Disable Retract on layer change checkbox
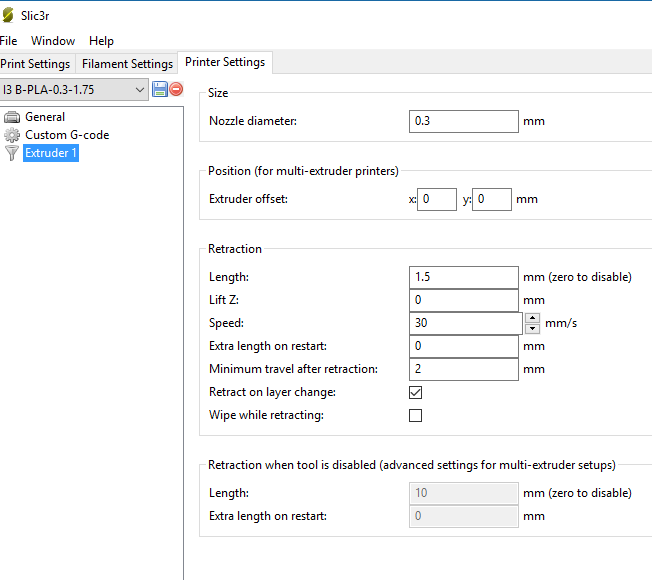 (416, 392)
